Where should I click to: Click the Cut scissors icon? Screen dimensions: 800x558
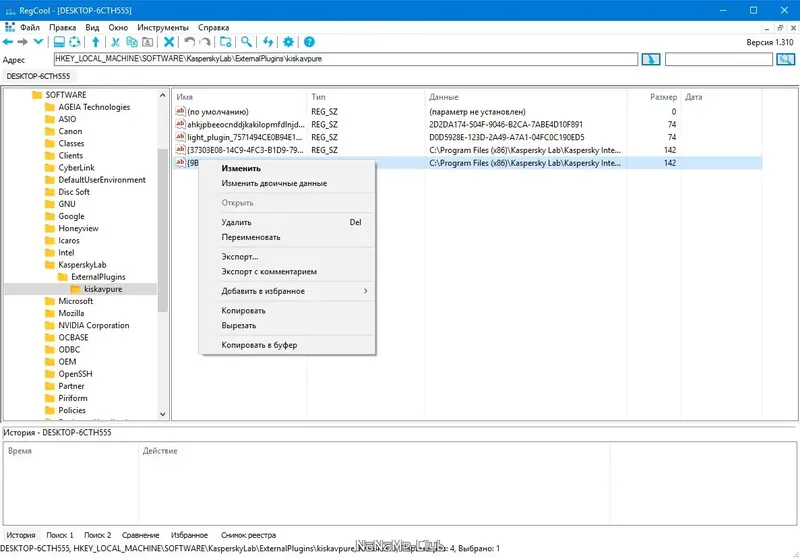[116, 42]
